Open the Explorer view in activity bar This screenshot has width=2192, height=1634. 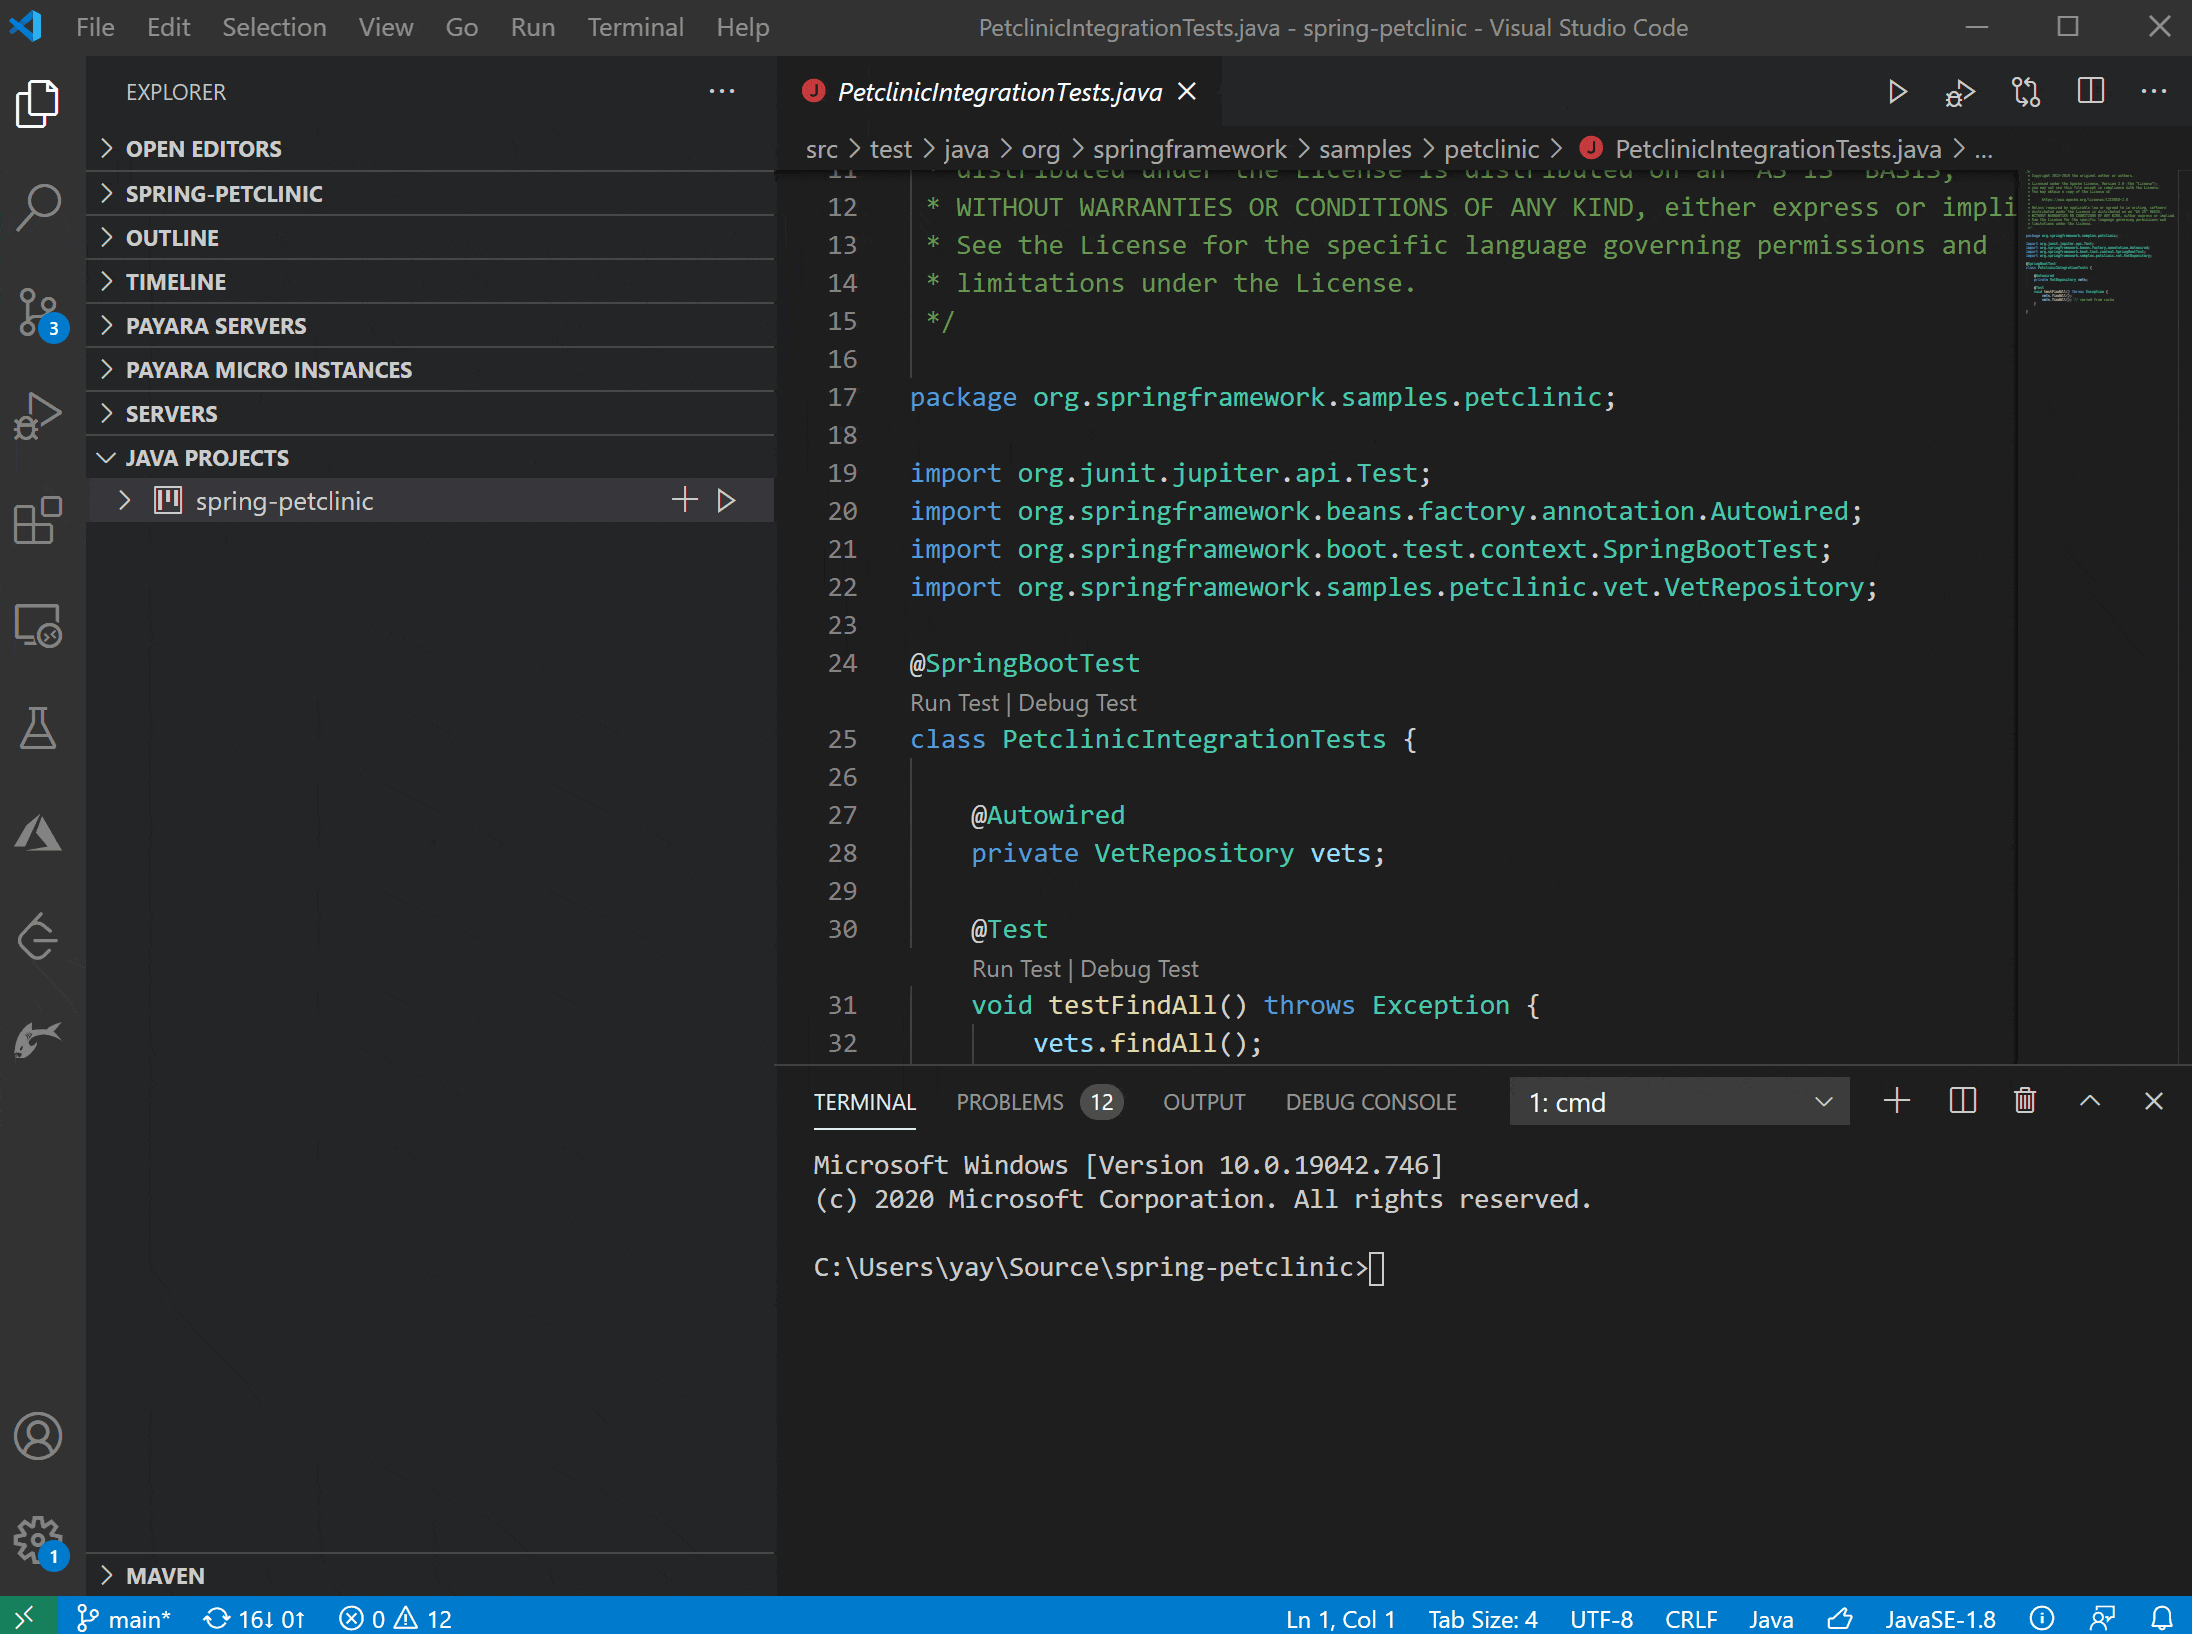click(x=38, y=104)
